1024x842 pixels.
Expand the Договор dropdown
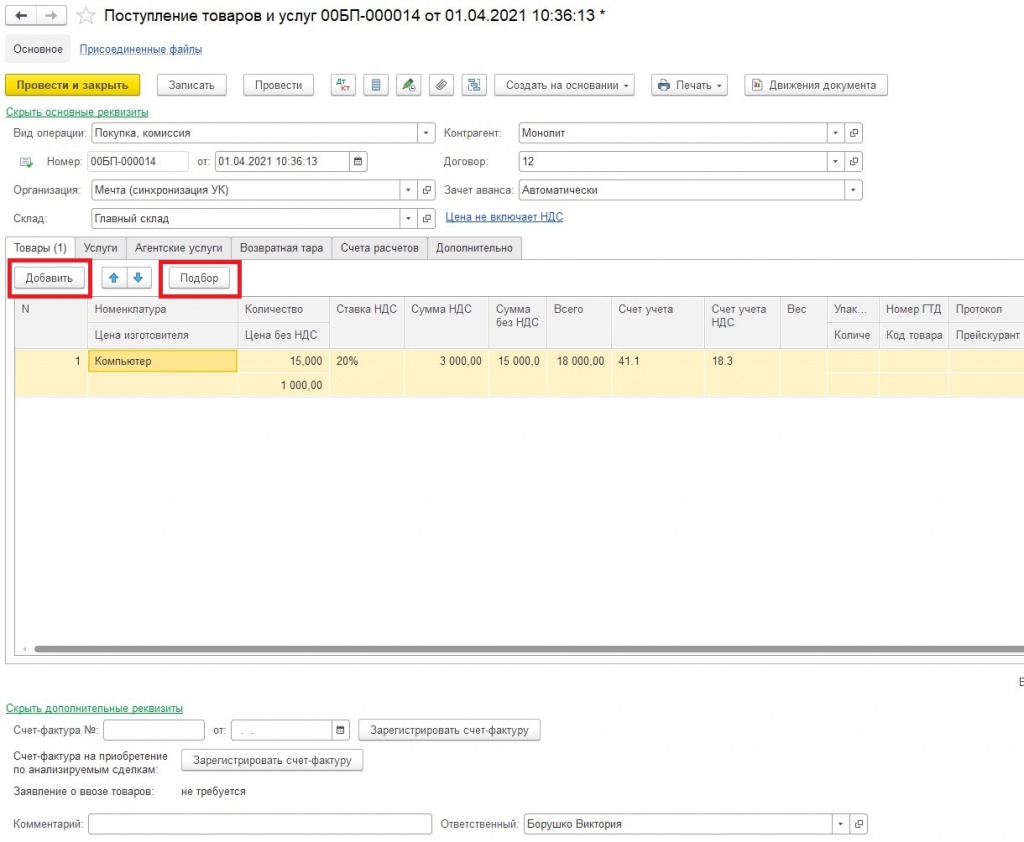(835, 161)
